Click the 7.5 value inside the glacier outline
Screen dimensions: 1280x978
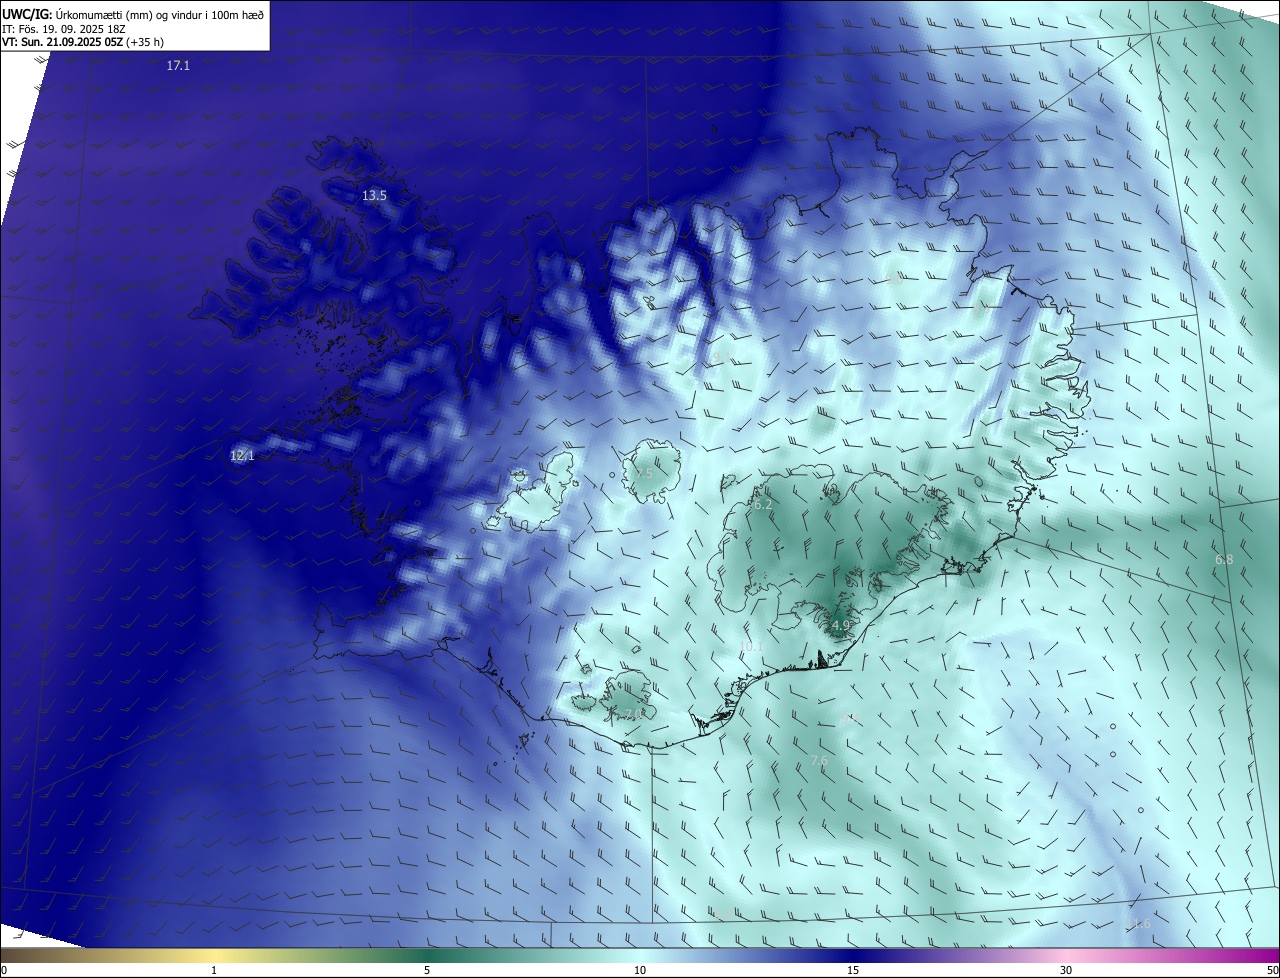coord(644,473)
